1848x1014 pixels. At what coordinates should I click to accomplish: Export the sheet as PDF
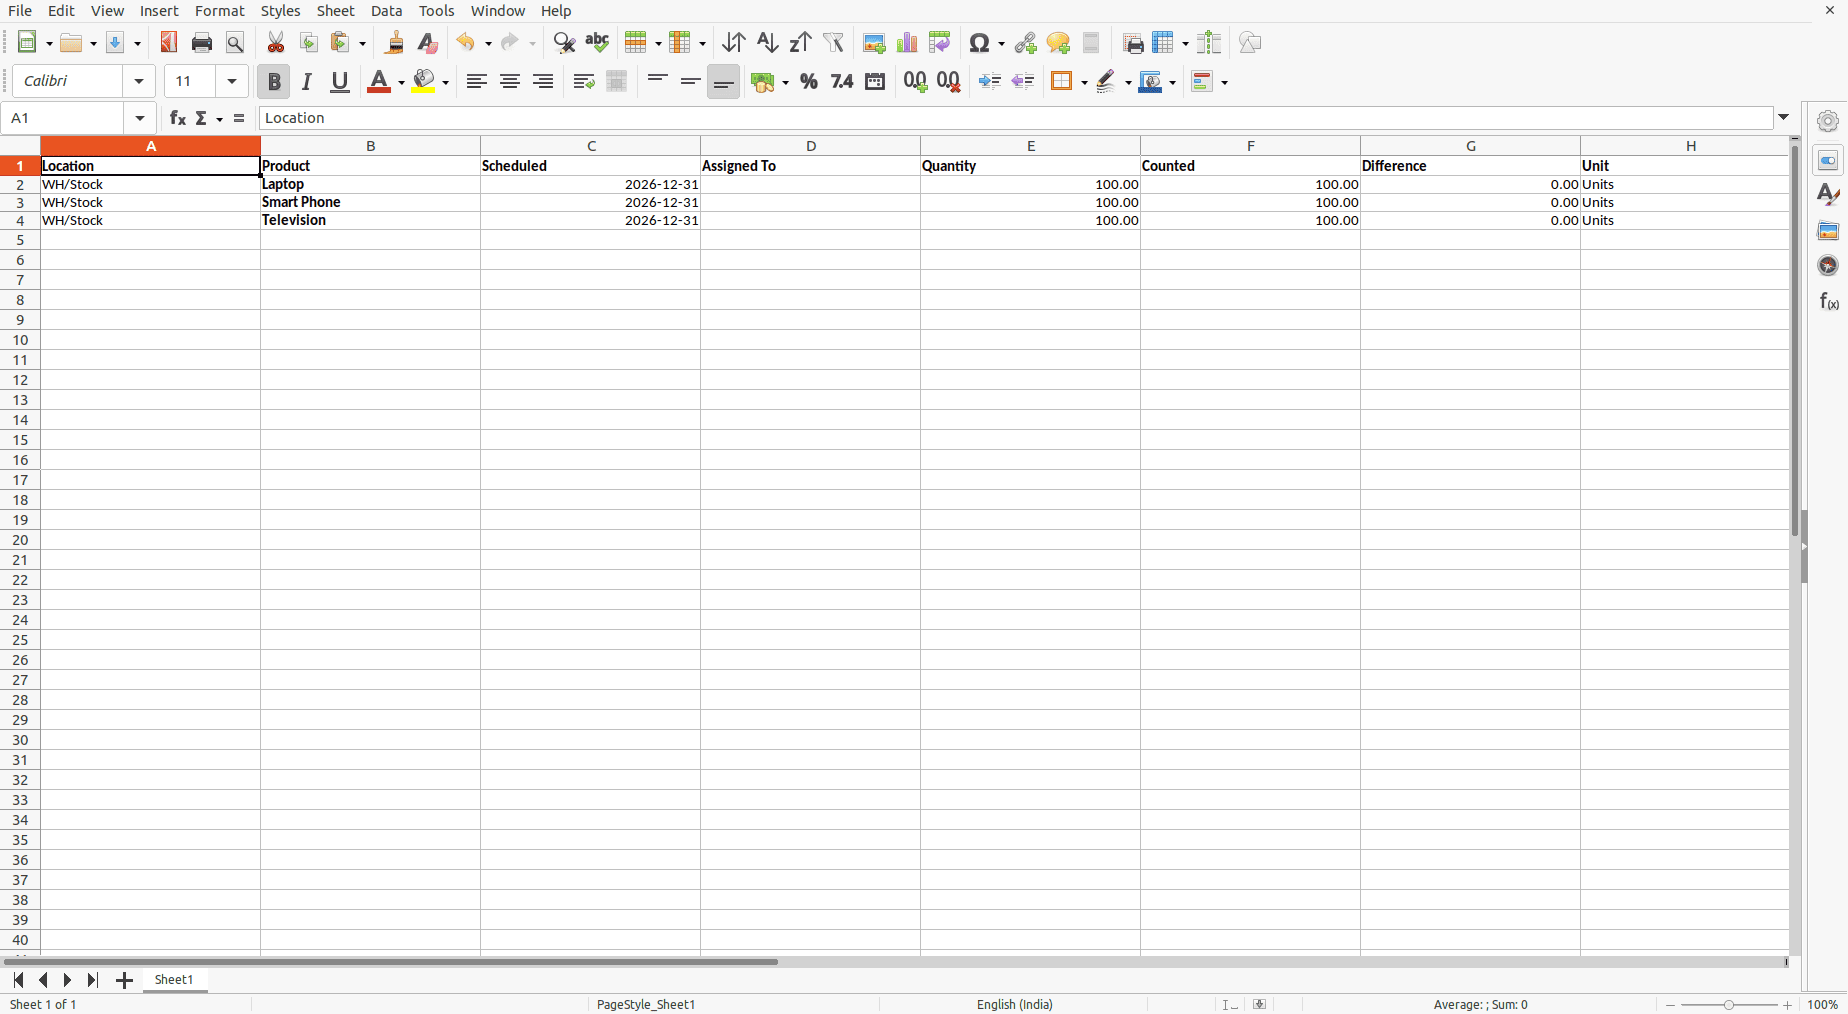(168, 43)
